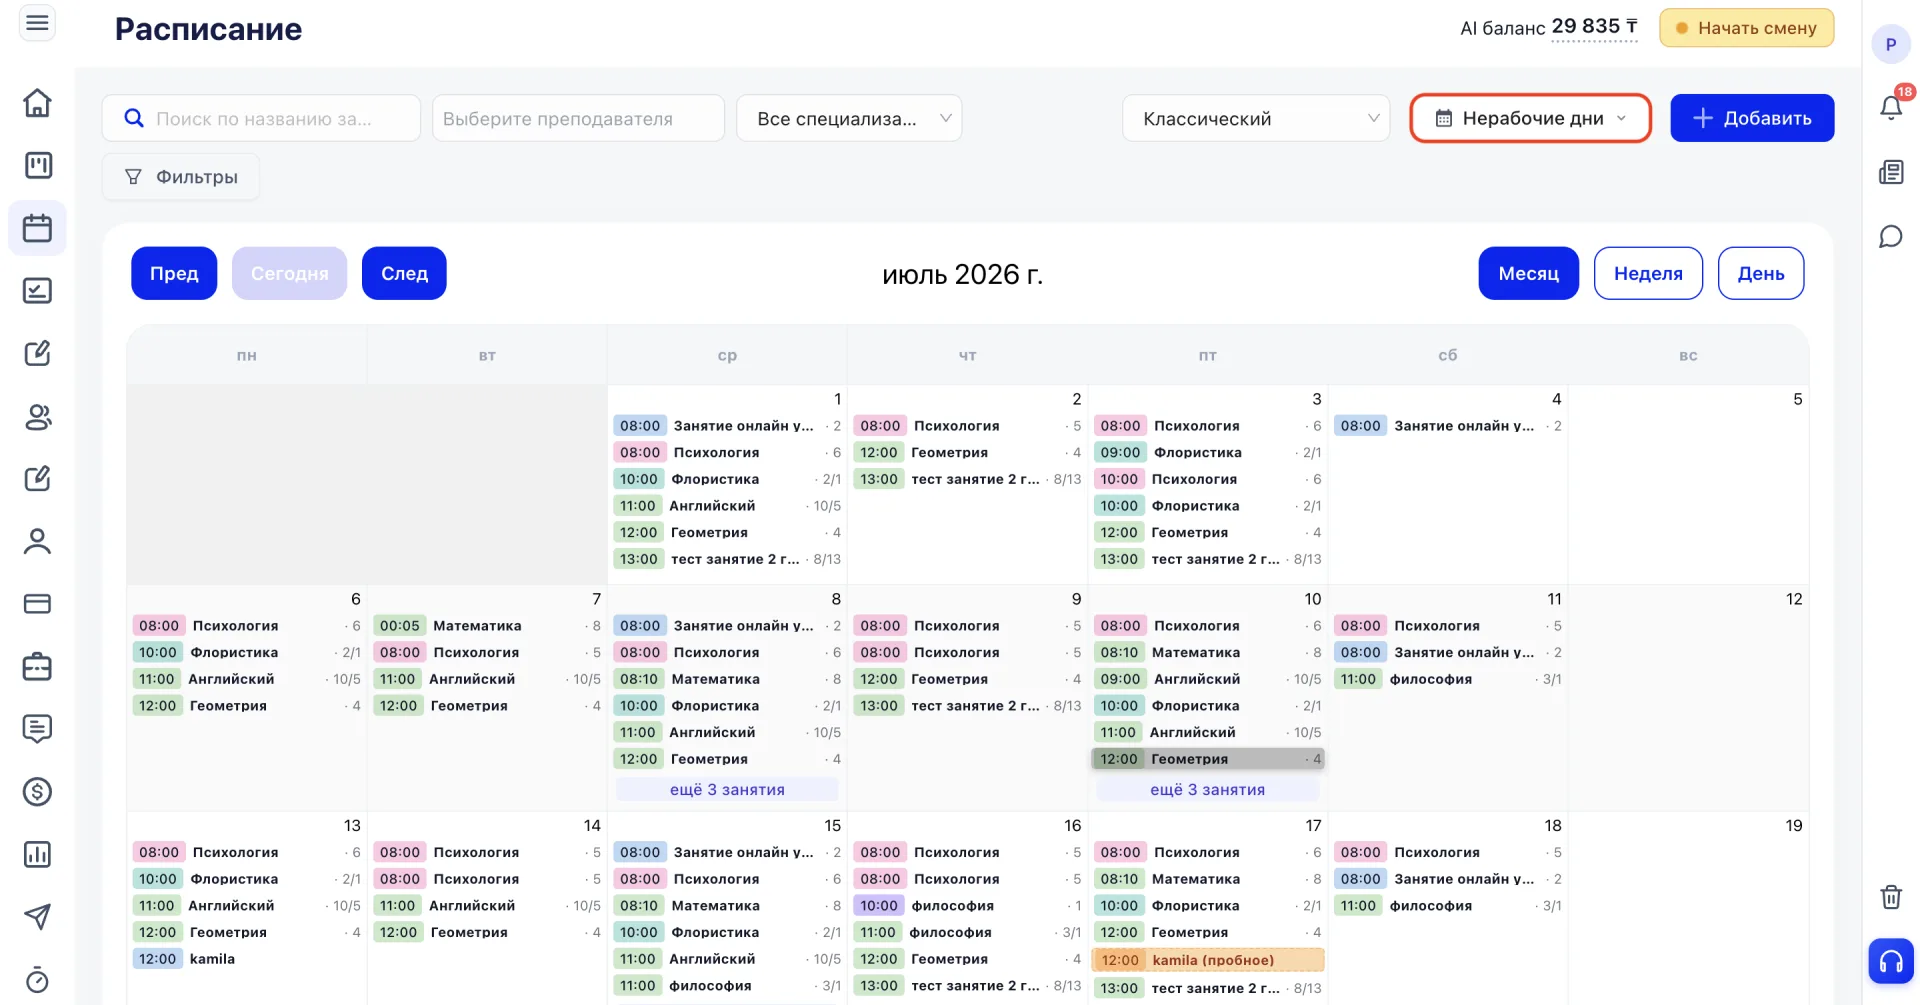
Task: Open the trash bin icon
Action: (x=1891, y=896)
